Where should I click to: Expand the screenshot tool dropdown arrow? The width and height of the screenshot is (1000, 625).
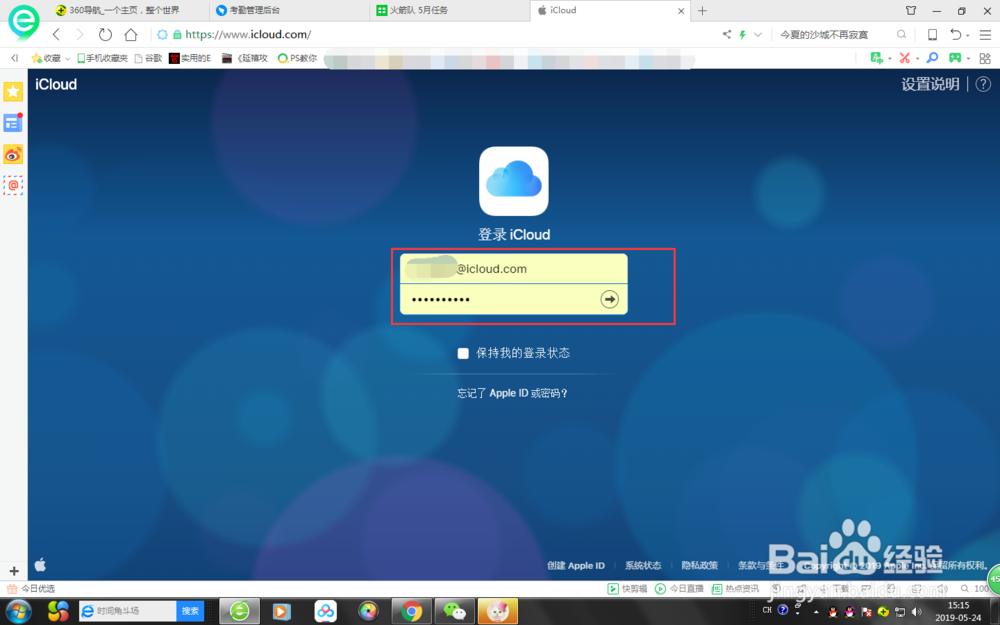(x=917, y=59)
